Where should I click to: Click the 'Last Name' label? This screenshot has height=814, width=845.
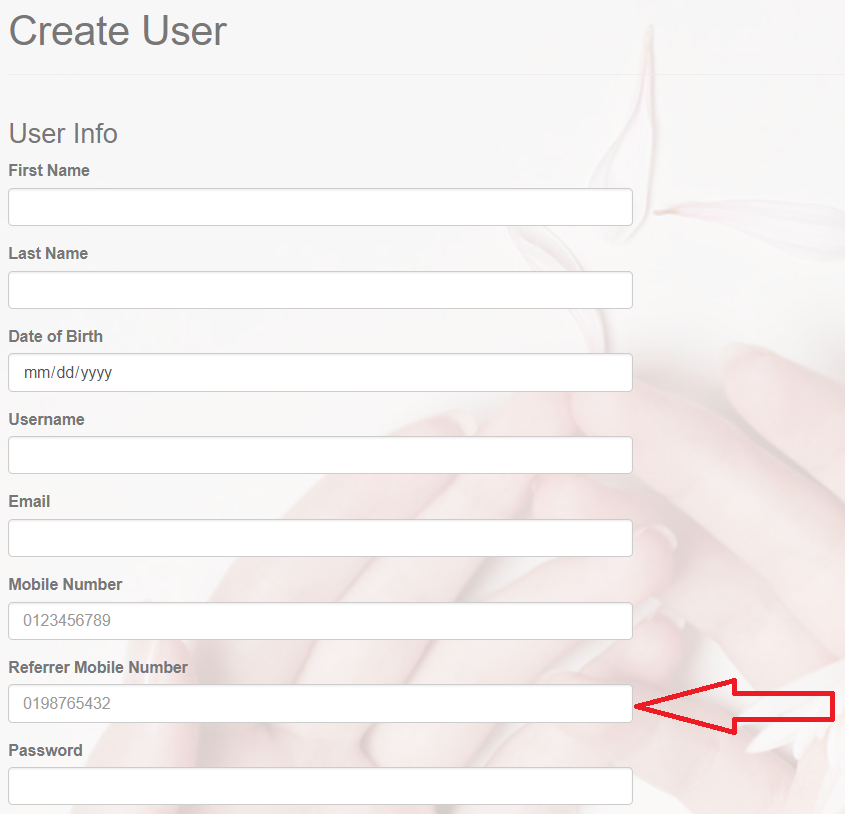48,253
